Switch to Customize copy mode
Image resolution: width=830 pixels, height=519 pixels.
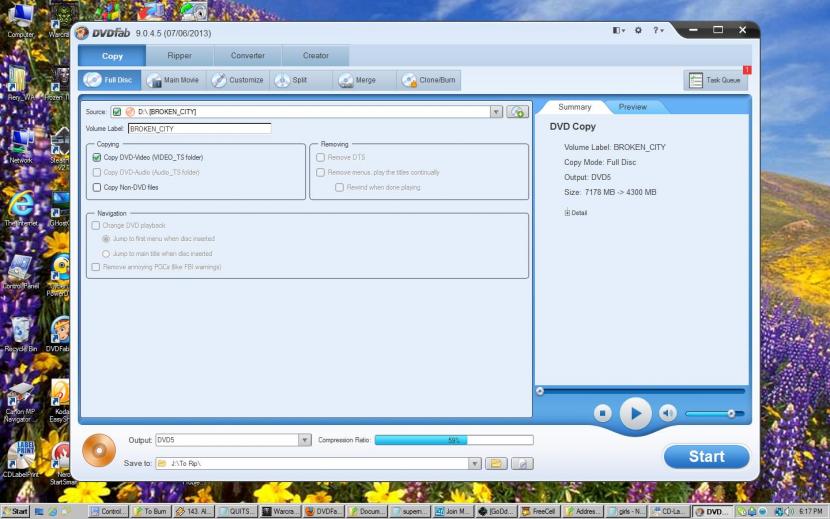coord(238,80)
